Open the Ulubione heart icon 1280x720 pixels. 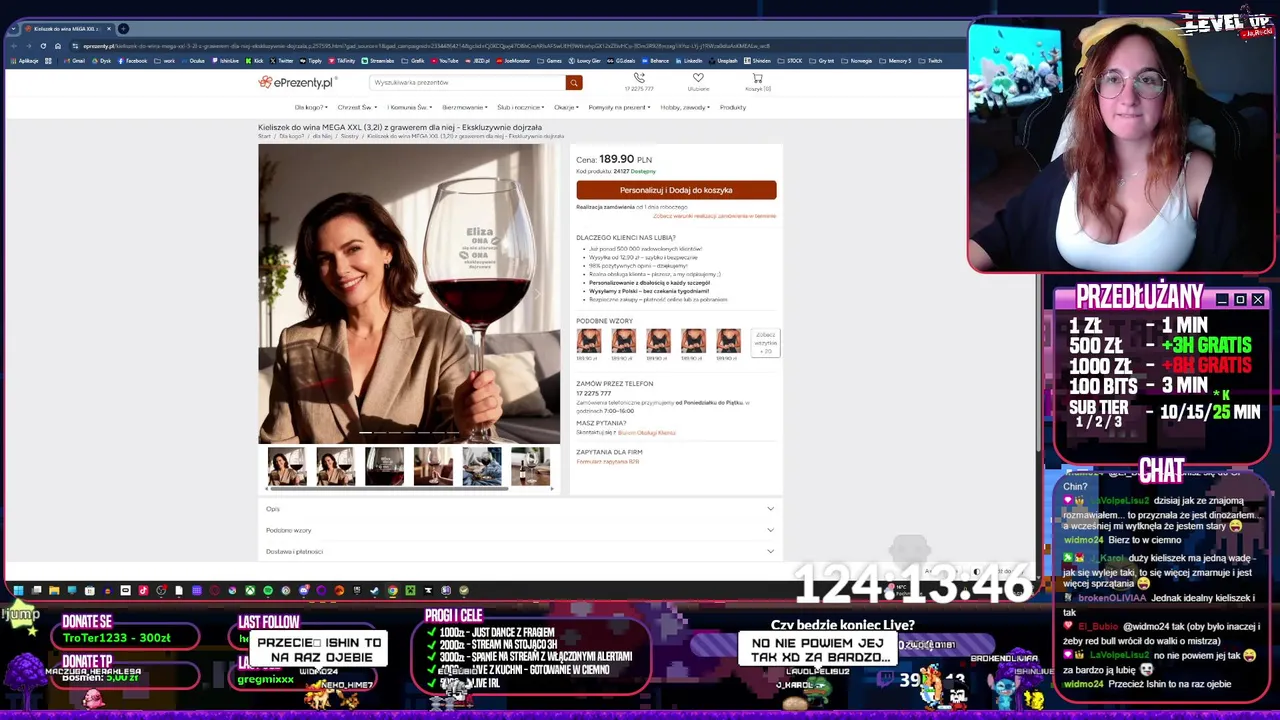tap(698, 78)
